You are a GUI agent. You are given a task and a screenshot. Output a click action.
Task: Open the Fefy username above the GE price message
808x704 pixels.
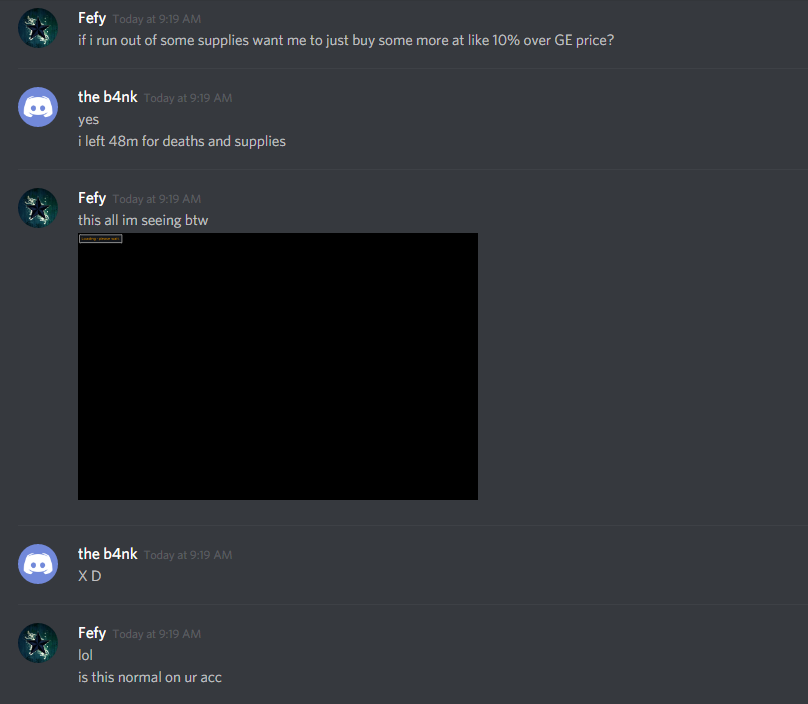click(92, 18)
